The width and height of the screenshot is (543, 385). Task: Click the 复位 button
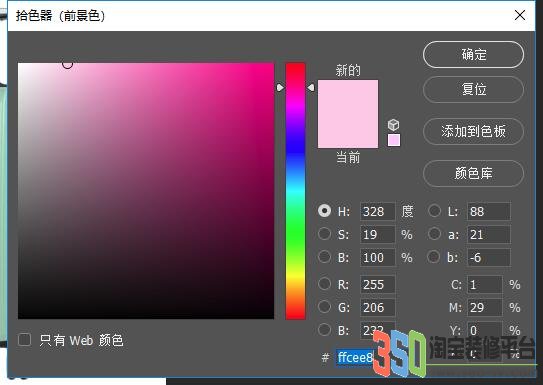pyautogui.click(x=473, y=89)
